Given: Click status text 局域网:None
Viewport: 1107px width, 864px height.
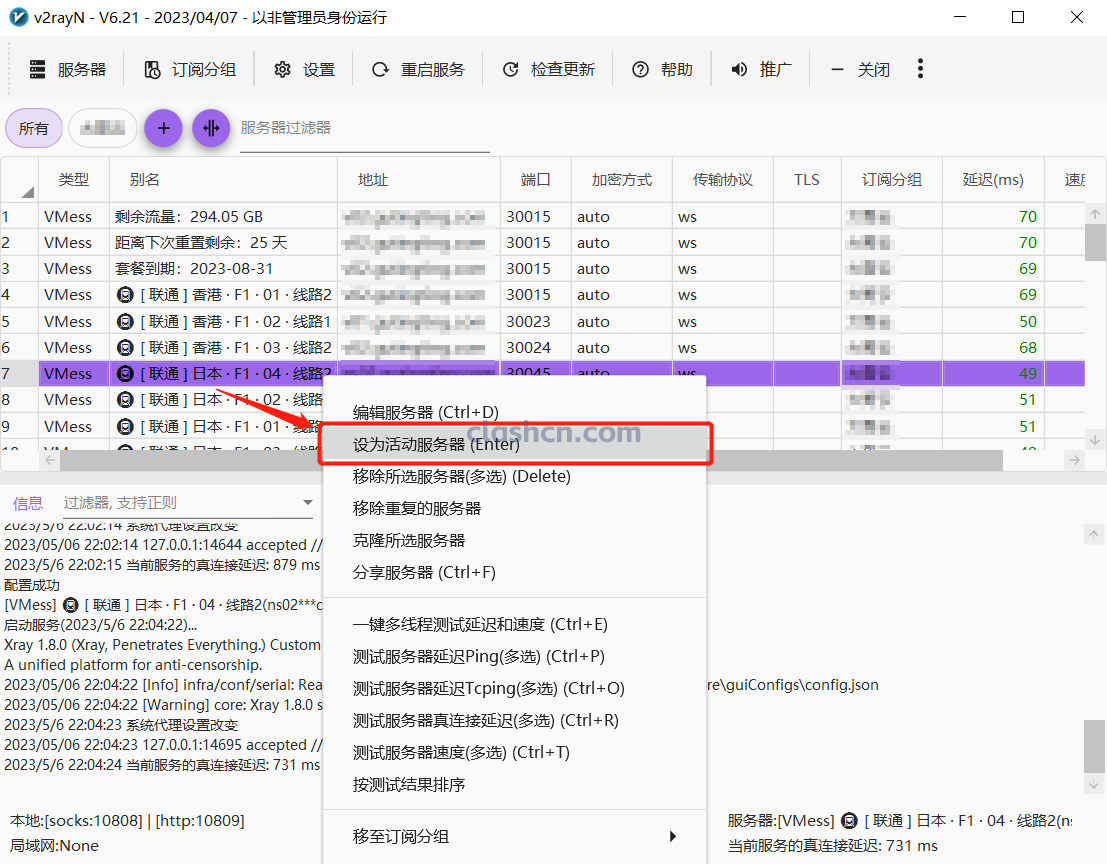Looking at the screenshot, I should tap(54, 846).
